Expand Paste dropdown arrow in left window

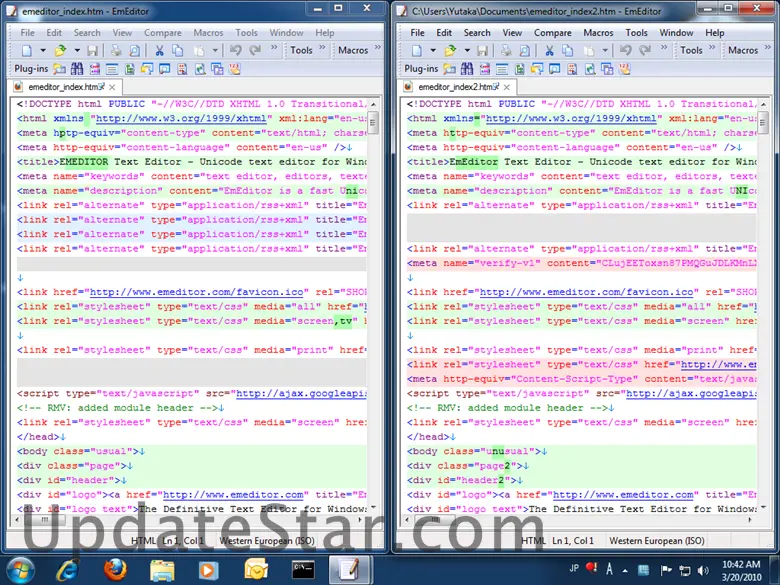click(215, 50)
